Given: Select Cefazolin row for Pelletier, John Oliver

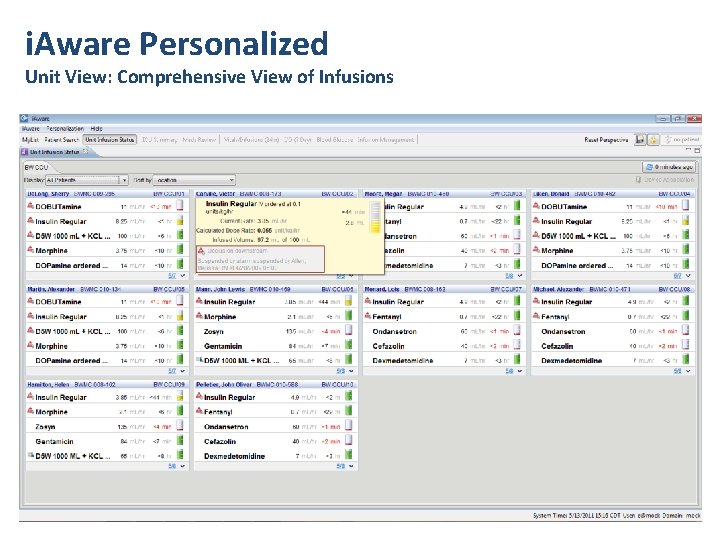Looking at the screenshot, I should [x=275, y=441].
